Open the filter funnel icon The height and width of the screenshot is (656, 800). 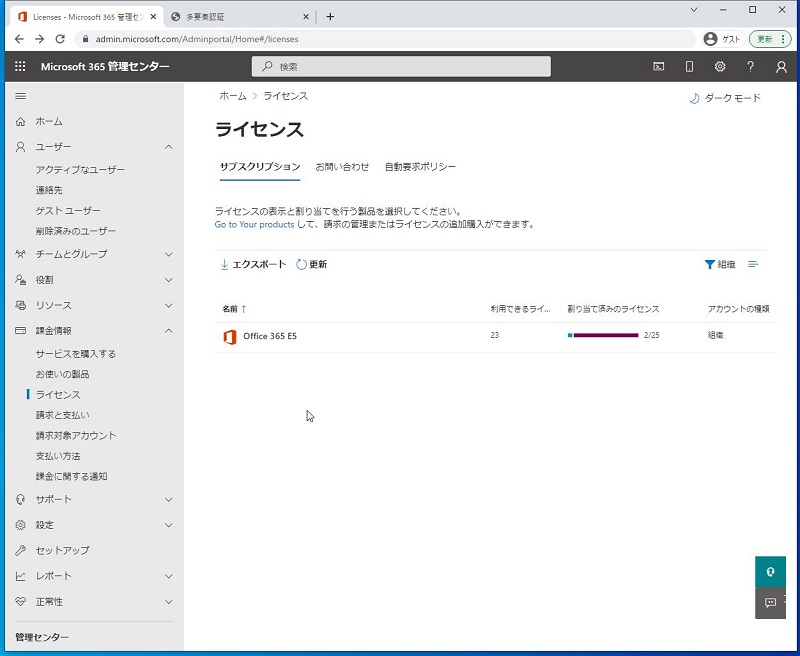tap(709, 264)
